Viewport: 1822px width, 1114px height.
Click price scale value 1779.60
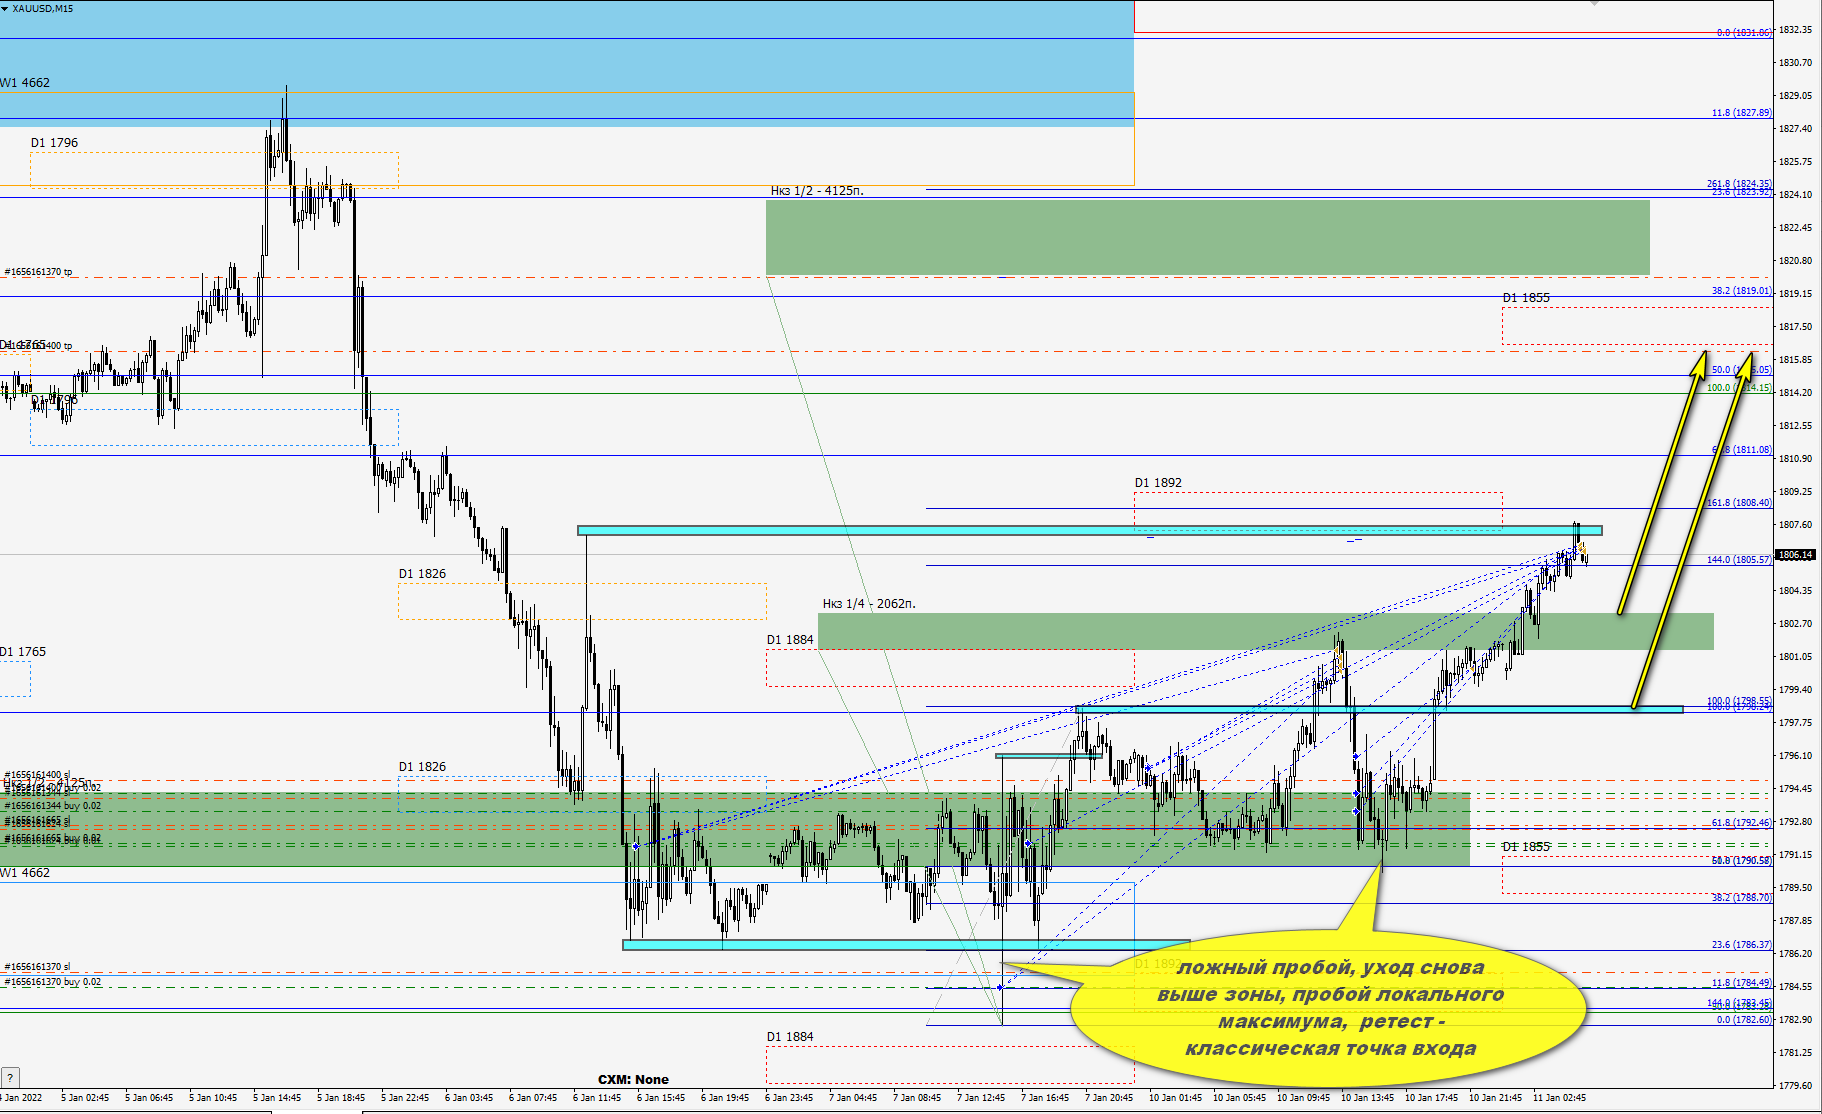1795,1086
